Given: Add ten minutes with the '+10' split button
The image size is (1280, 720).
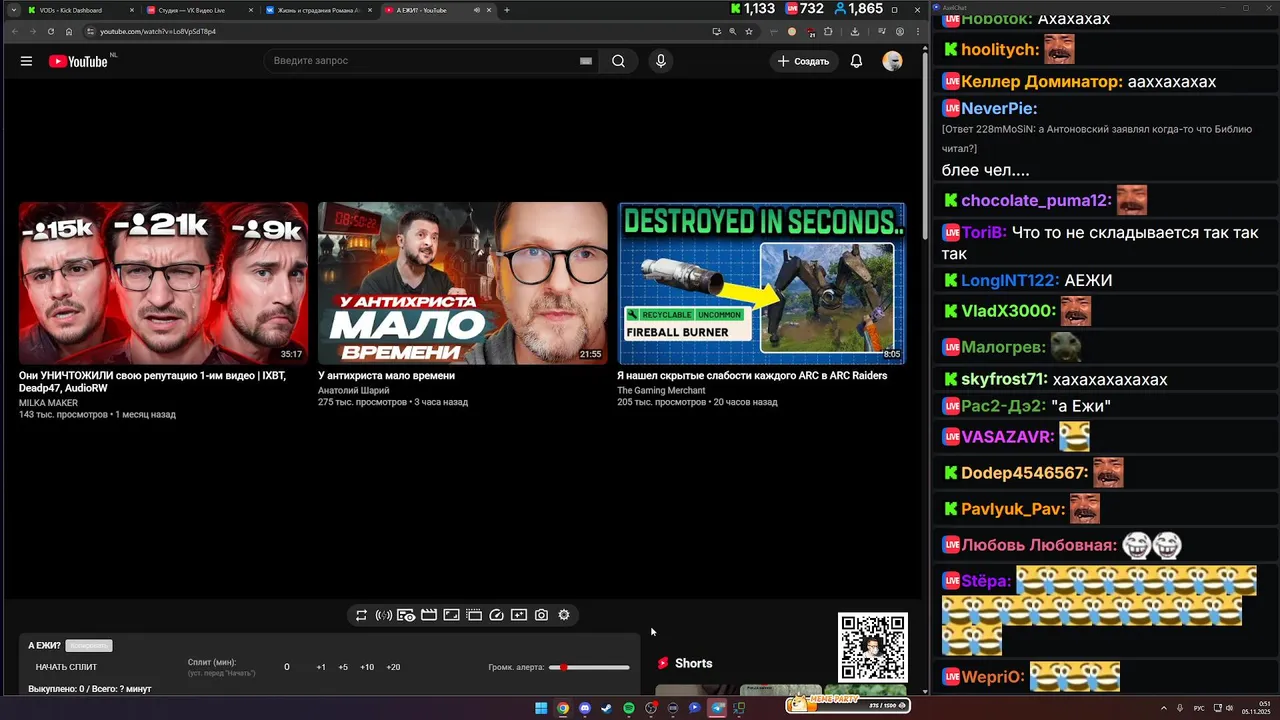Looking at the screenshot, I should point(367,667).
